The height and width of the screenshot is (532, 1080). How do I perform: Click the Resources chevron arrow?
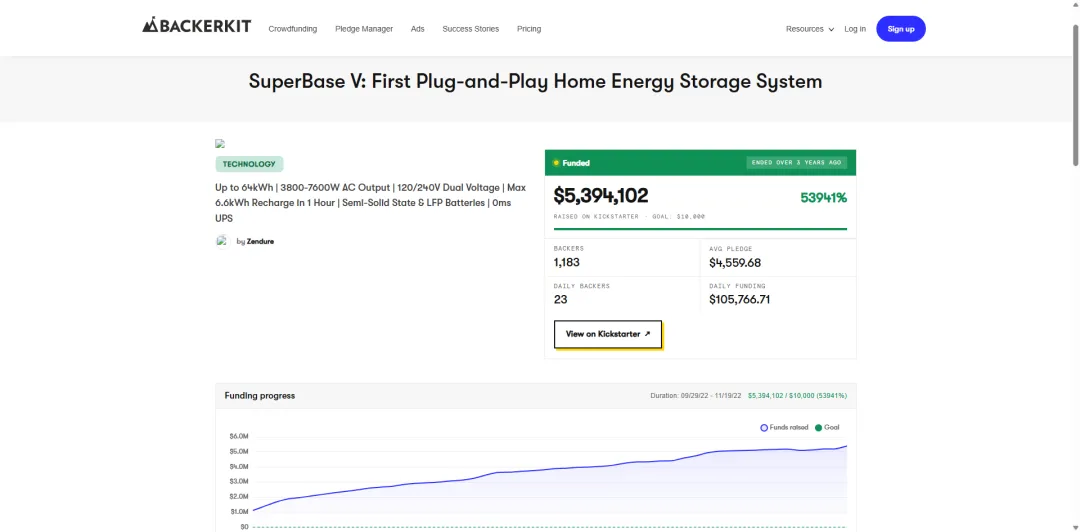click(831, 30)
